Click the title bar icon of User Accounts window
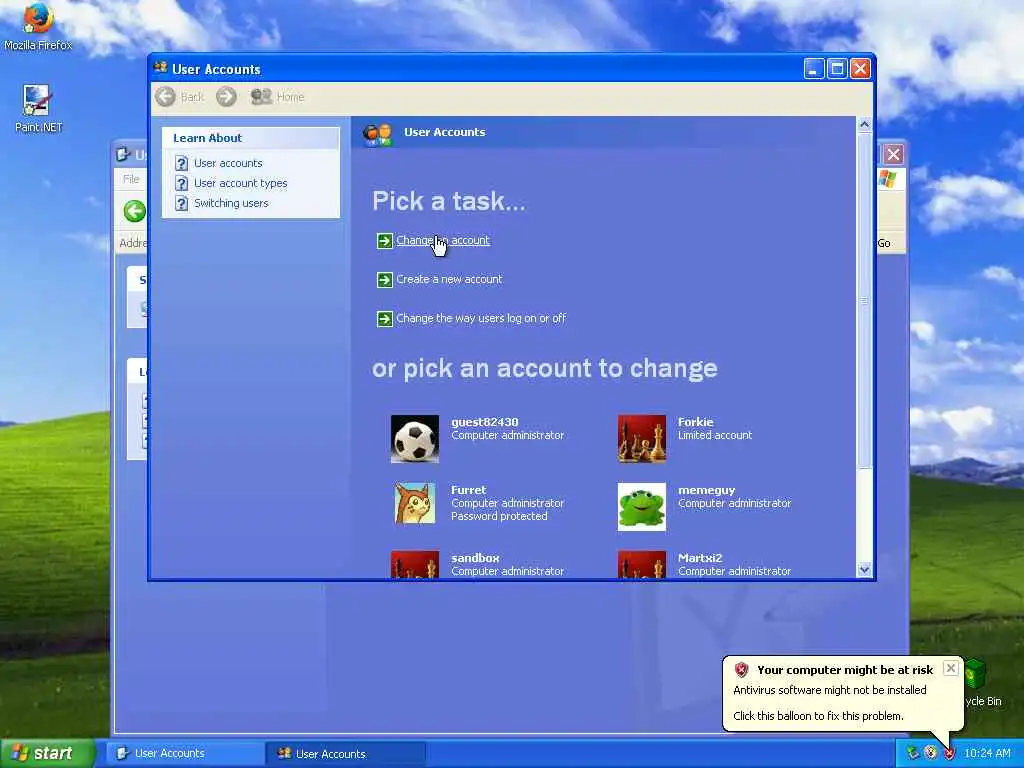Screen dimensions: 1024x768 tap(161, 68)
